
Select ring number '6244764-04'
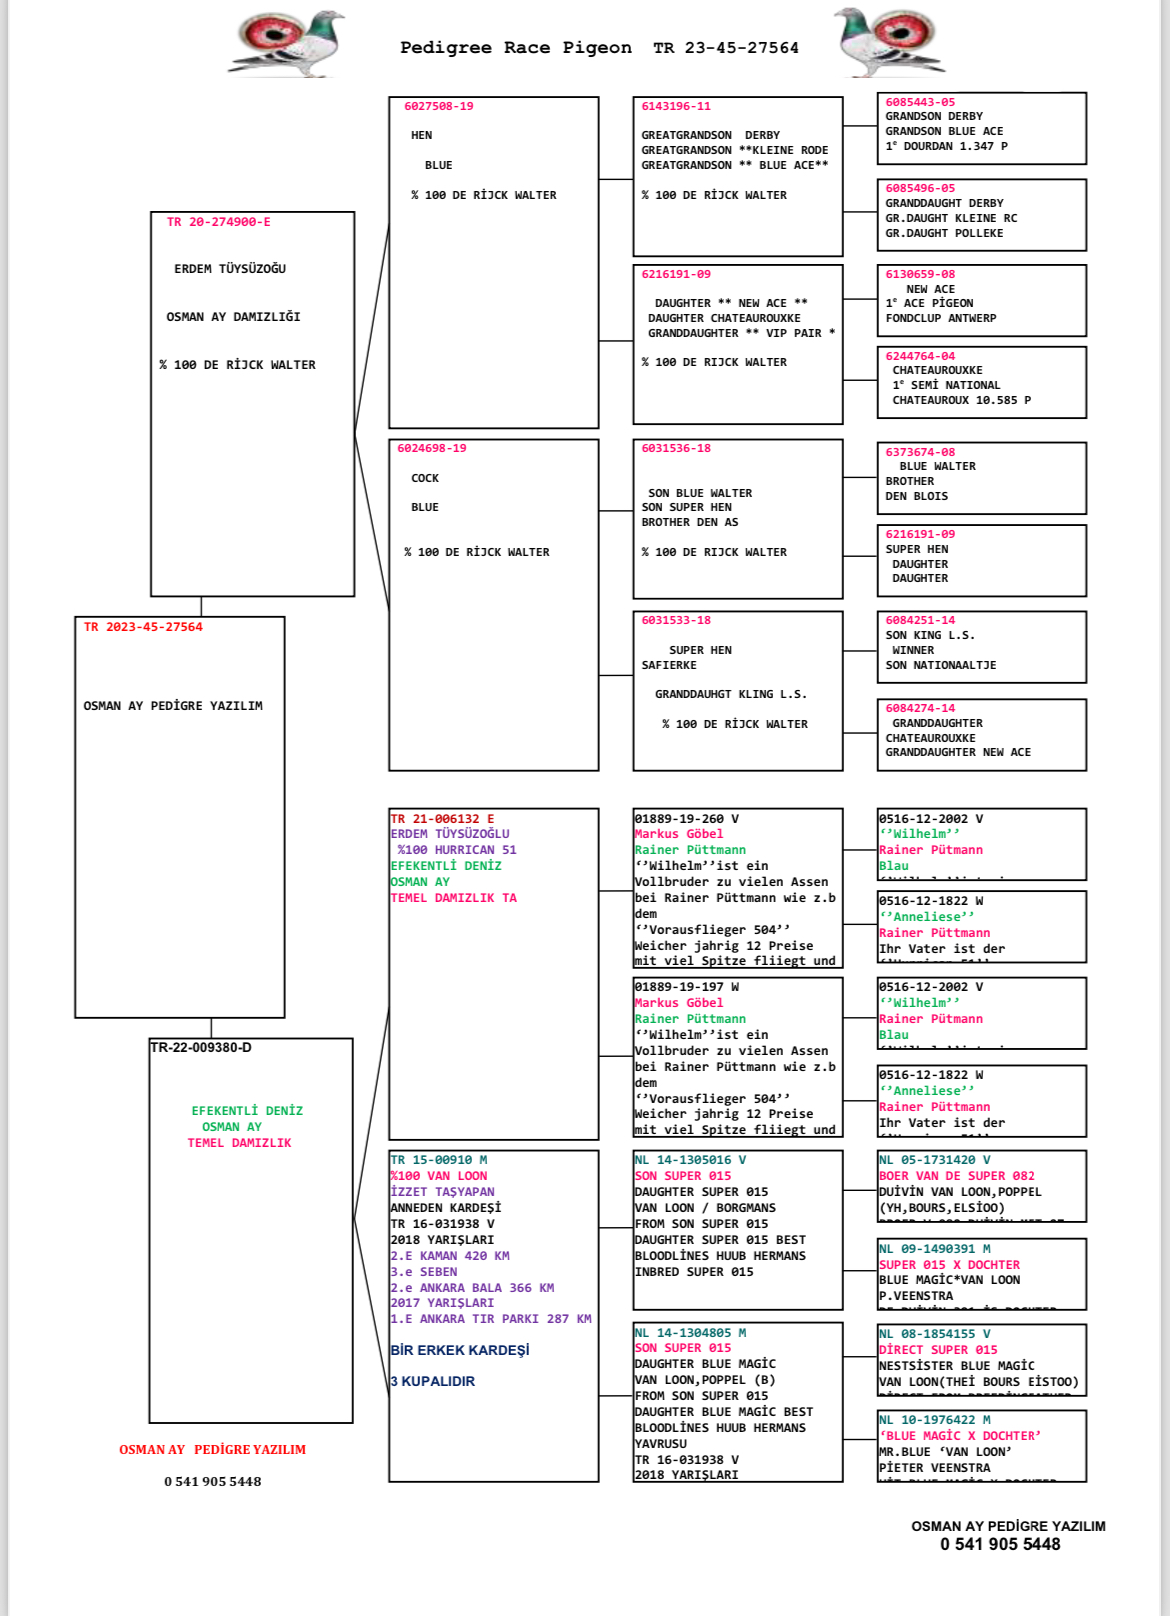pyautogui.click(x=920, y=356)
